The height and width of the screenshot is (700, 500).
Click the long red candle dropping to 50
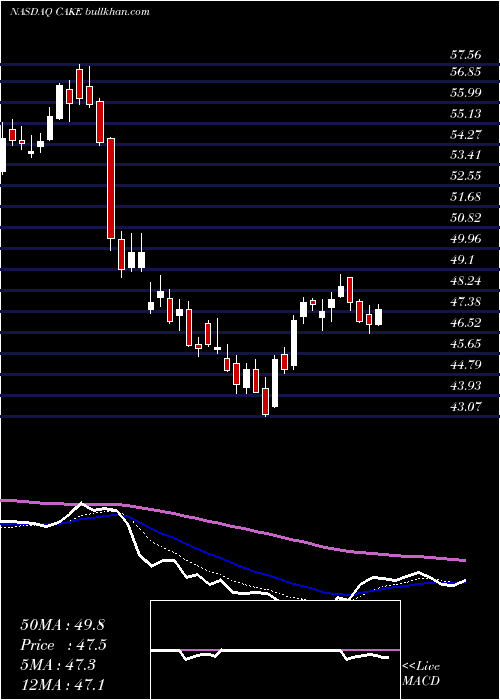pyautogui.click(x=111, y=188)
